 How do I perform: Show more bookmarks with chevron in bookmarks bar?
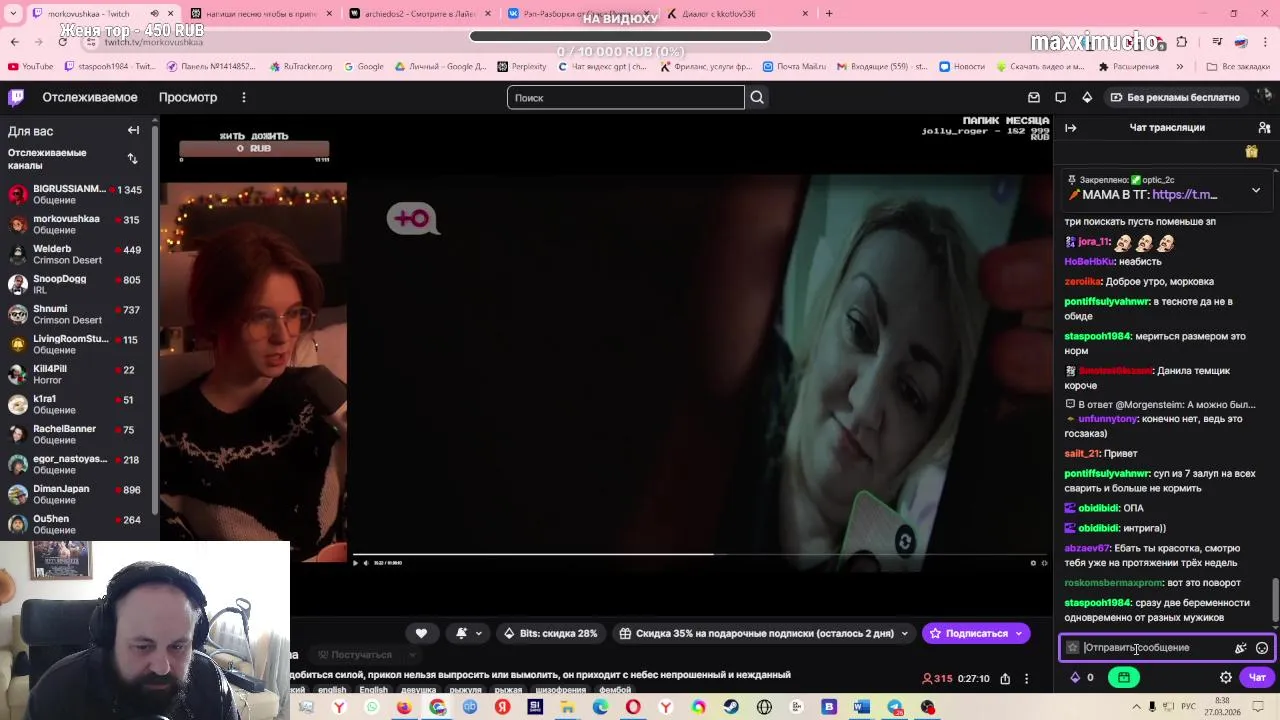pos(1179,67)
